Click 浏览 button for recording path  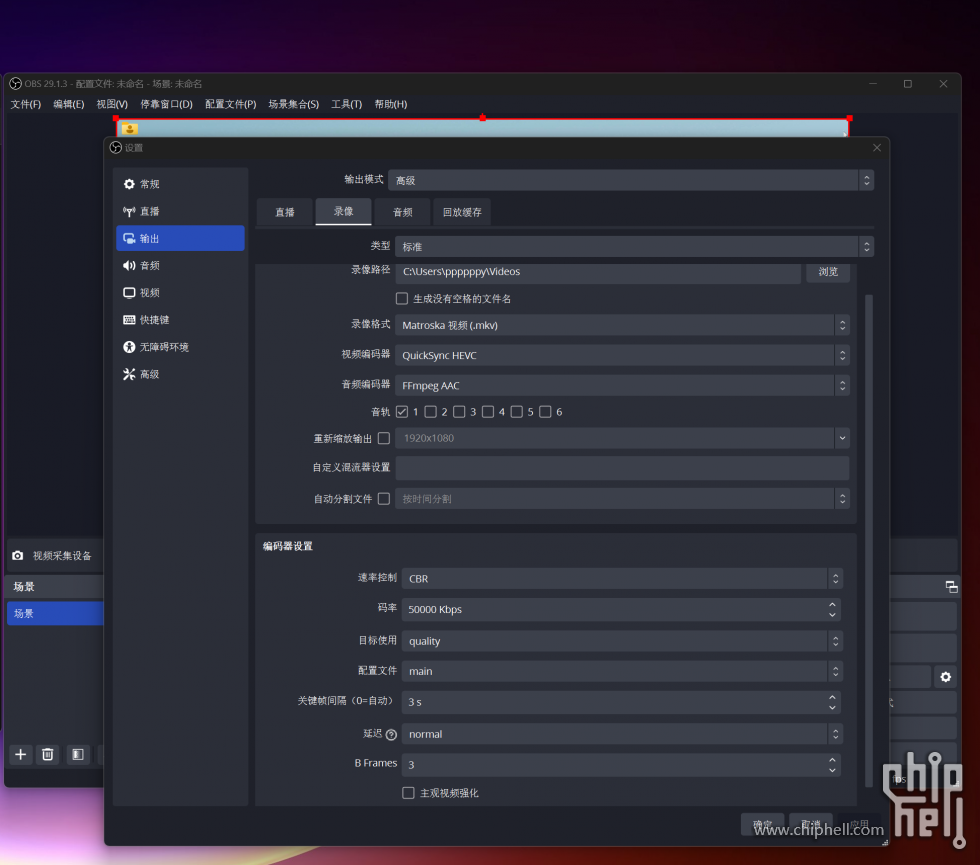828,272
